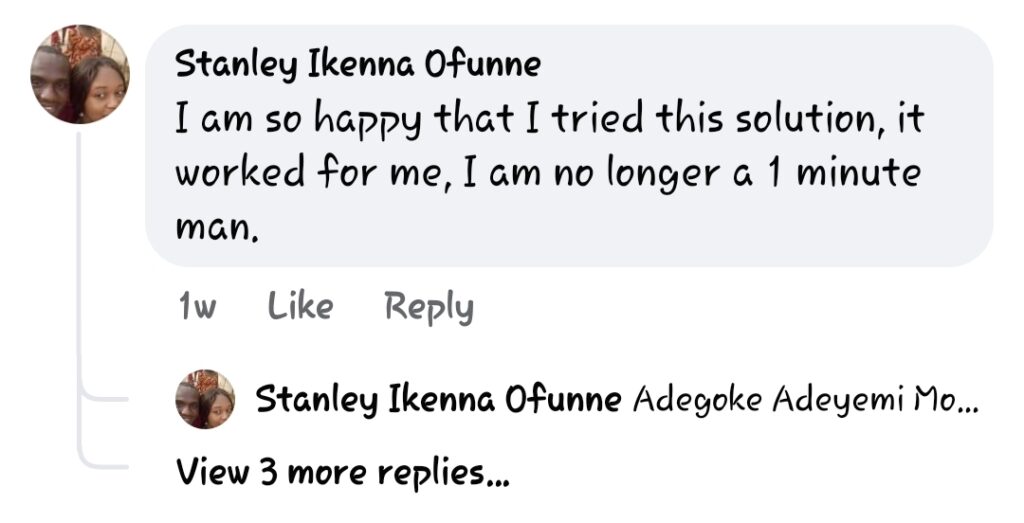
Task: Expand View 3 more replies
Action: point(342,471)
